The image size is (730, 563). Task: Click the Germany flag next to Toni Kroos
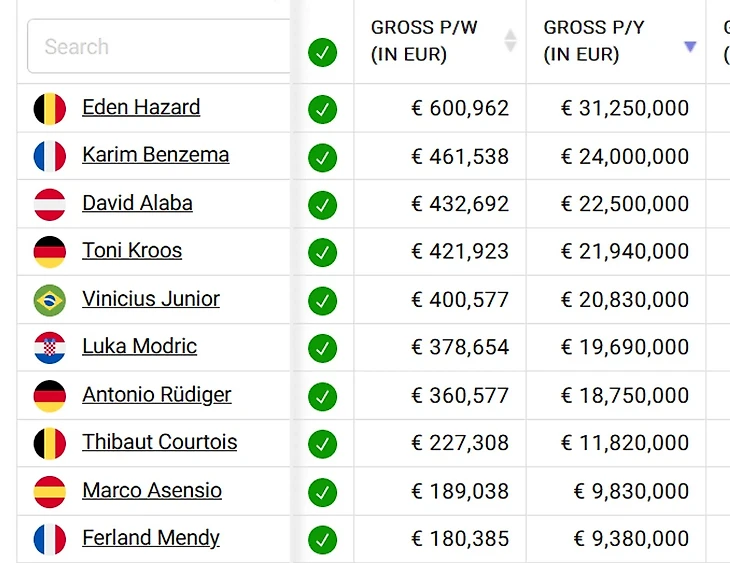tap(49, 252)
